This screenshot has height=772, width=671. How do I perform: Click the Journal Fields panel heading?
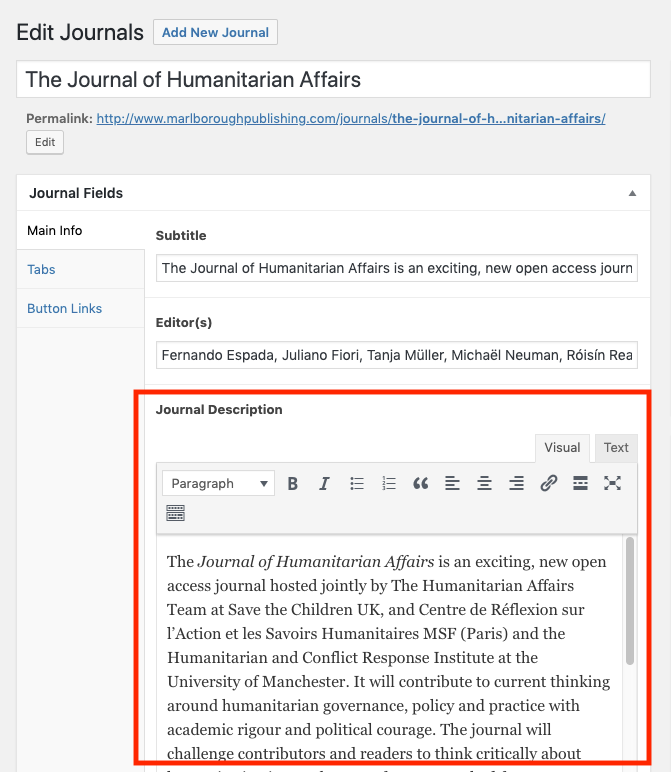pos(76,193)
